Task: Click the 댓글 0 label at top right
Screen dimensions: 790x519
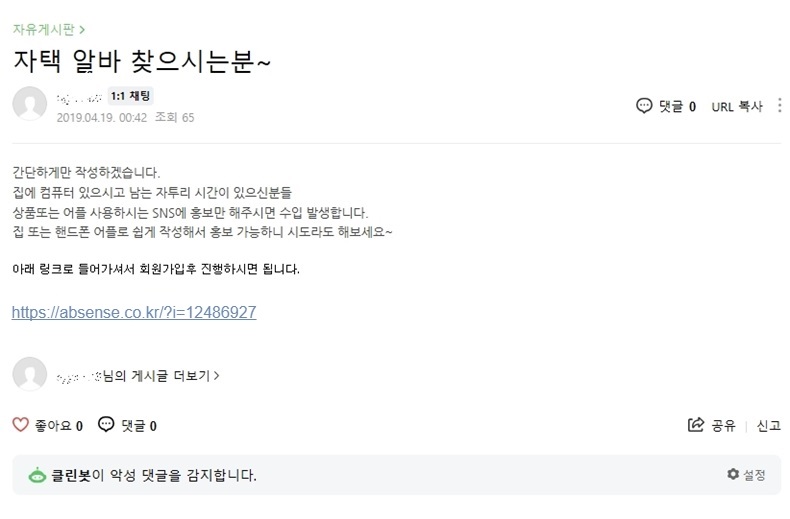Action: [x=678, y=106]
